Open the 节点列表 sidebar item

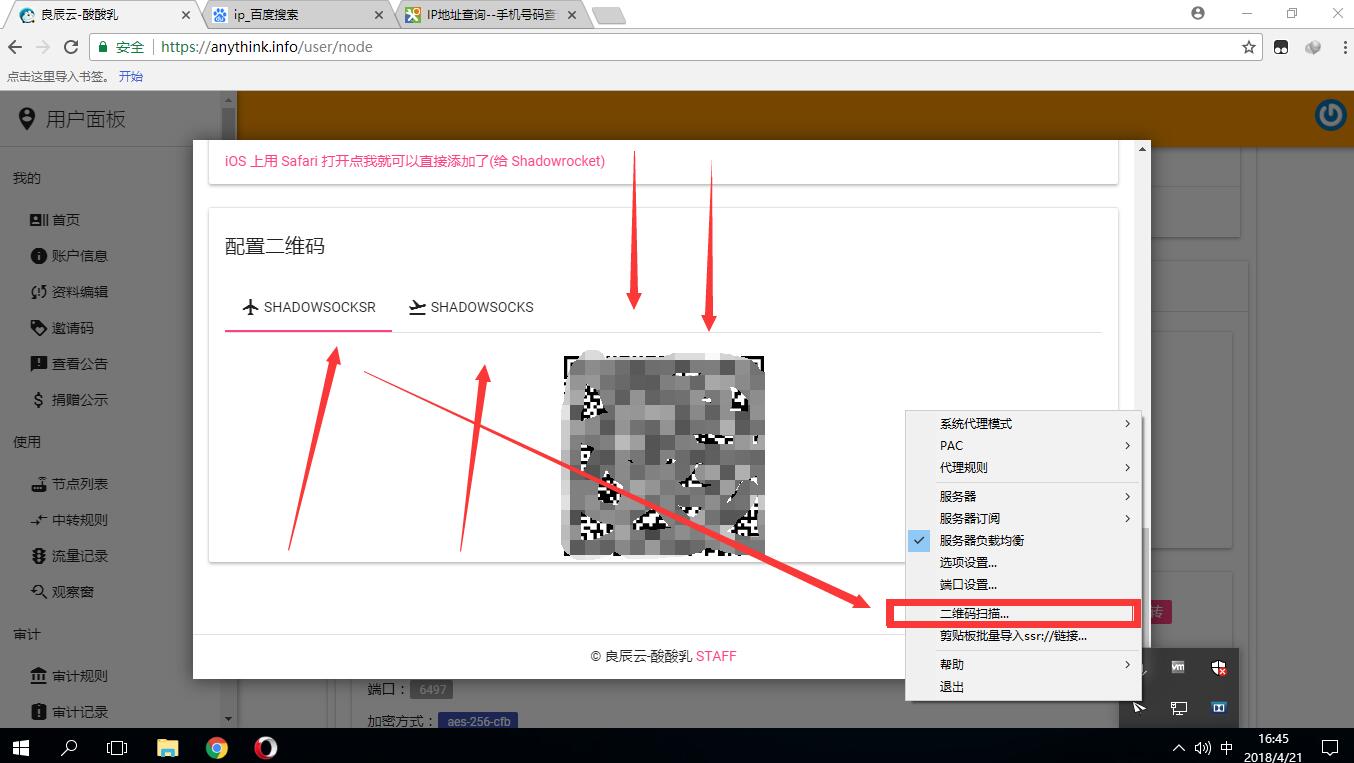(x=79, y=484)
